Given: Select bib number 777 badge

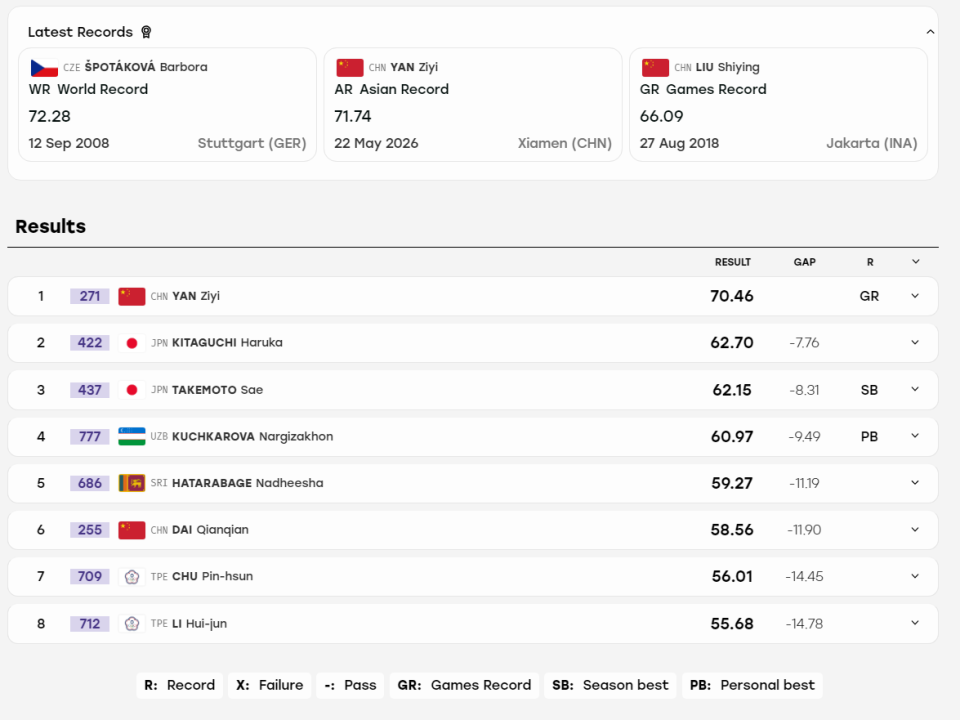Looking at the screenshot, I should coord(89,437).
